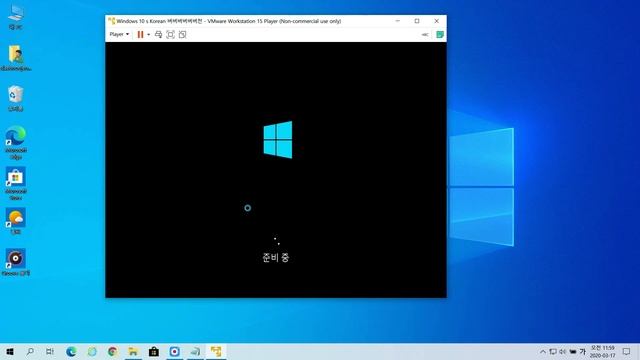Open the Player menu in VMware
640x360 pixels.
[119, 34]
